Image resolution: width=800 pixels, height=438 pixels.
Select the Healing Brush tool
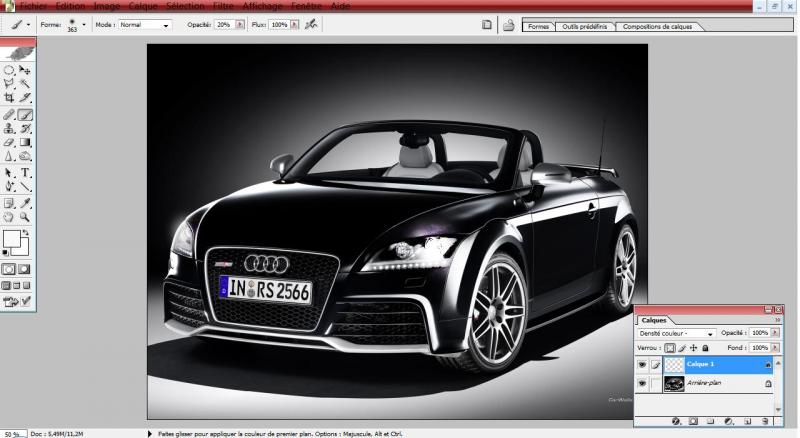9,115
